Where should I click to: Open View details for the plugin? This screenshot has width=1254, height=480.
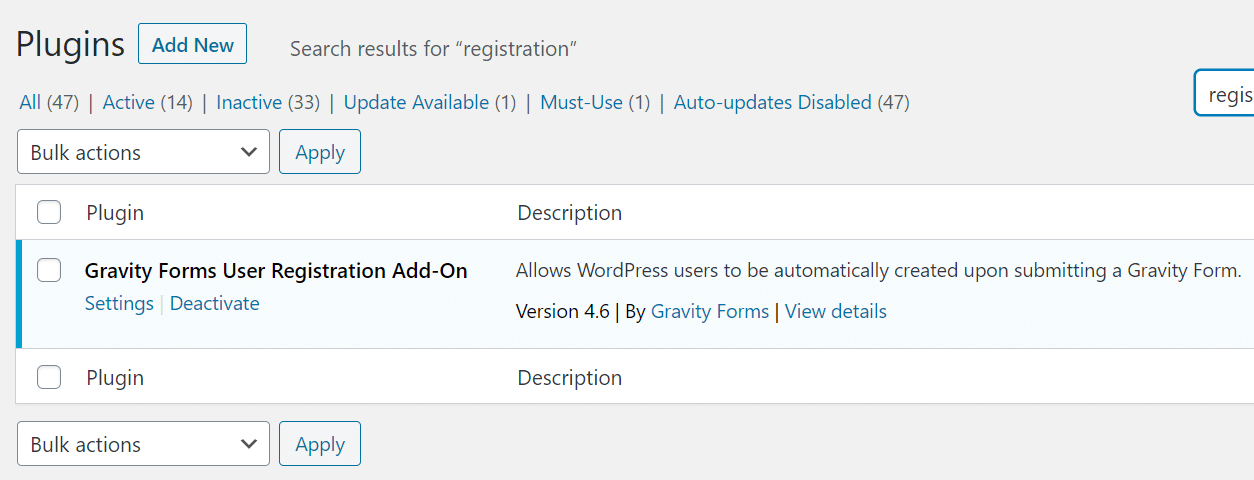pos(836,312)
